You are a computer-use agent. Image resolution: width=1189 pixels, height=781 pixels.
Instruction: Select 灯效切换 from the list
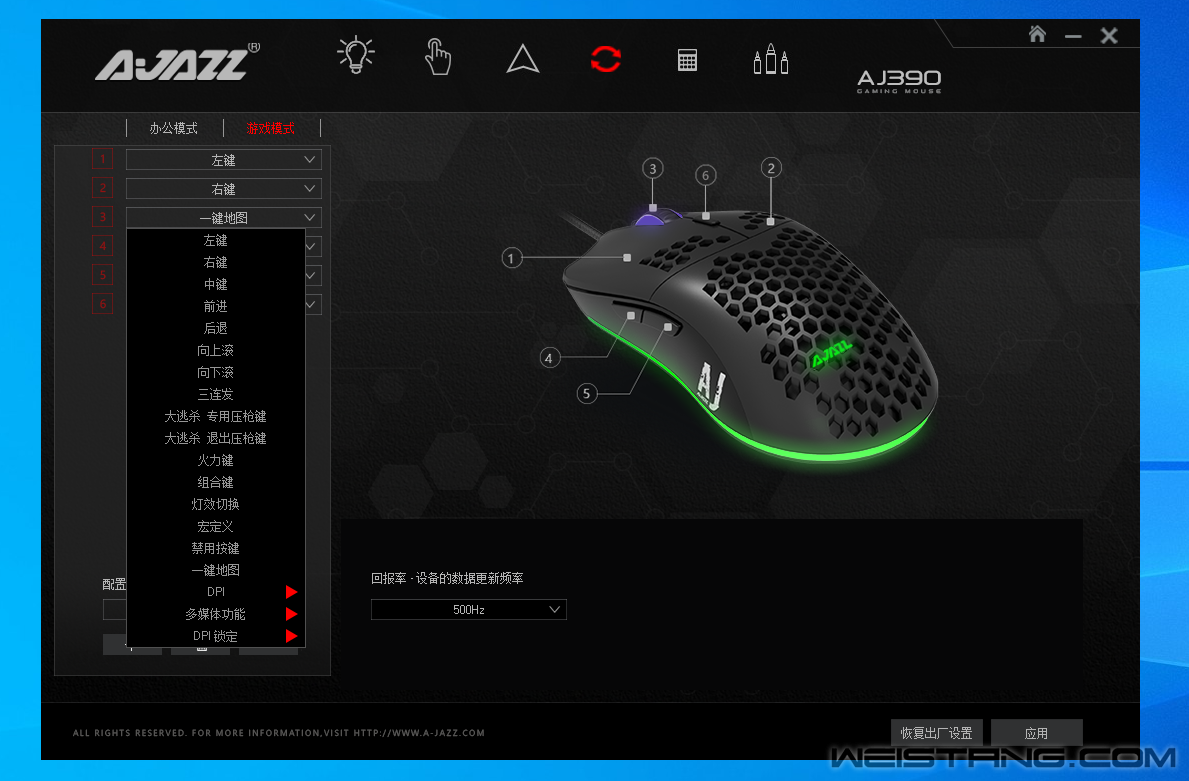(x=215, y=504)
